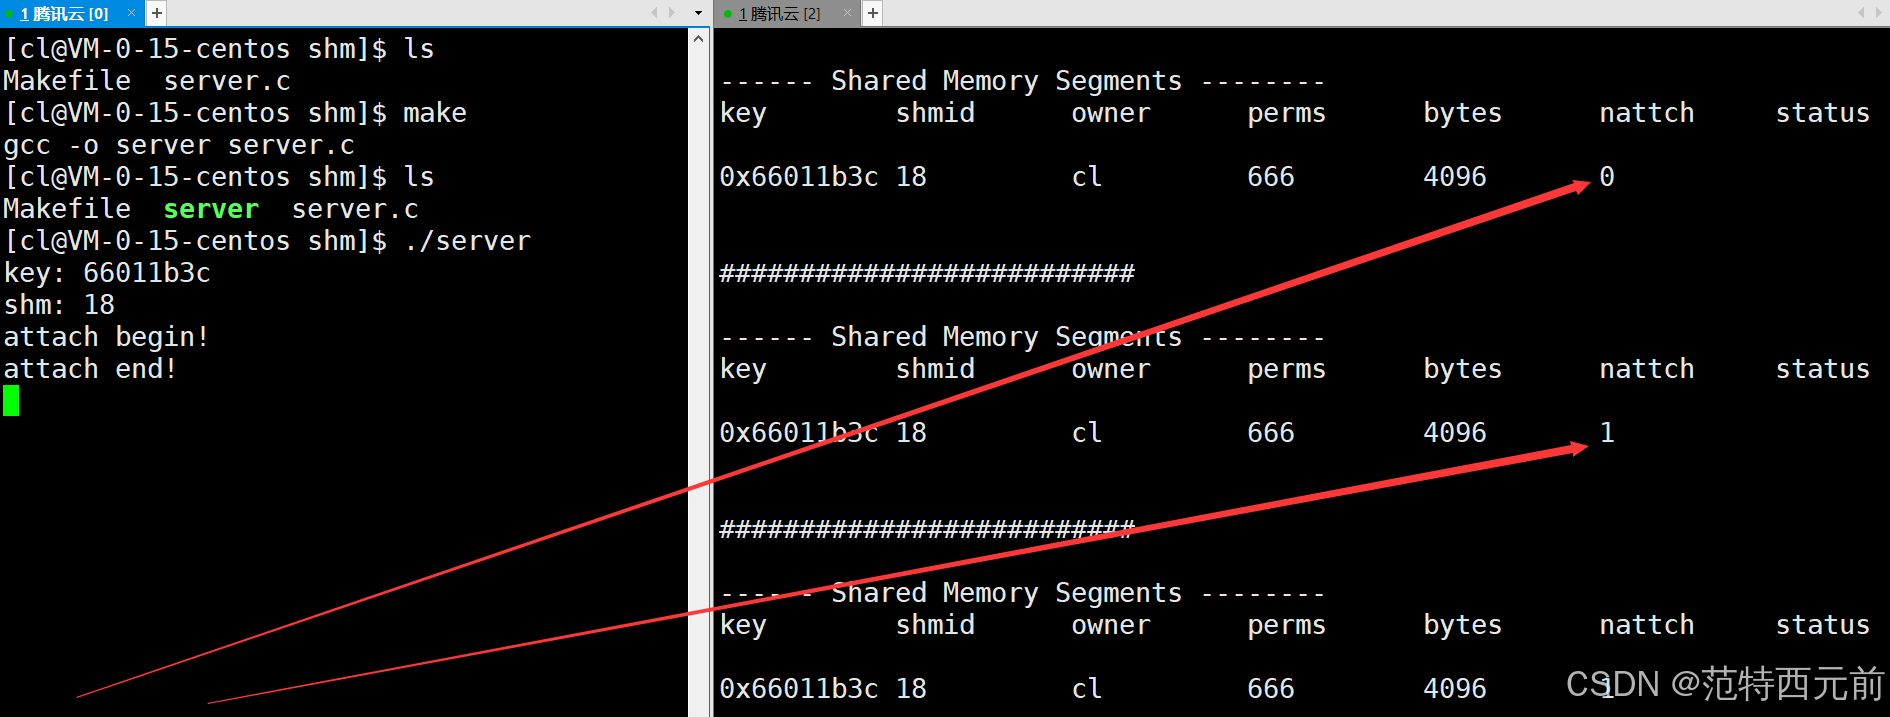Click the left terminal vertical scrollbar track
1890x717 pixels.
coord(698,380)
